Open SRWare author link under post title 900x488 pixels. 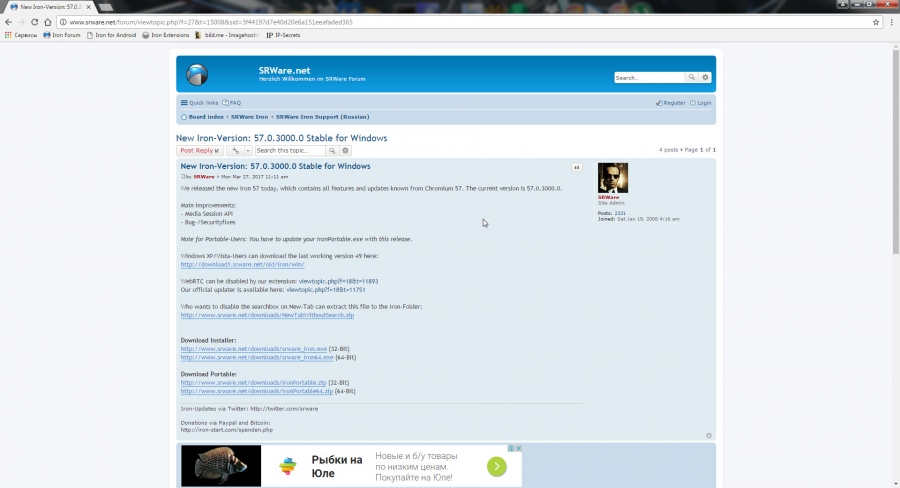point(204,177)
